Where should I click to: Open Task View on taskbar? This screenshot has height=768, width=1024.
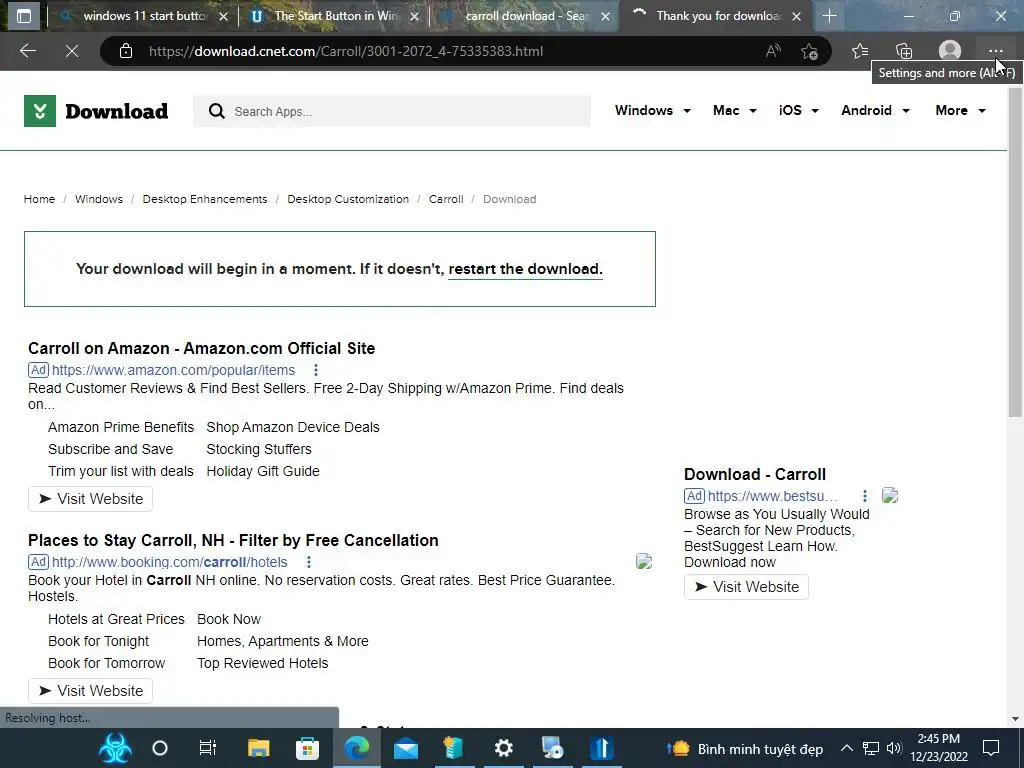(x=208, y=748)
